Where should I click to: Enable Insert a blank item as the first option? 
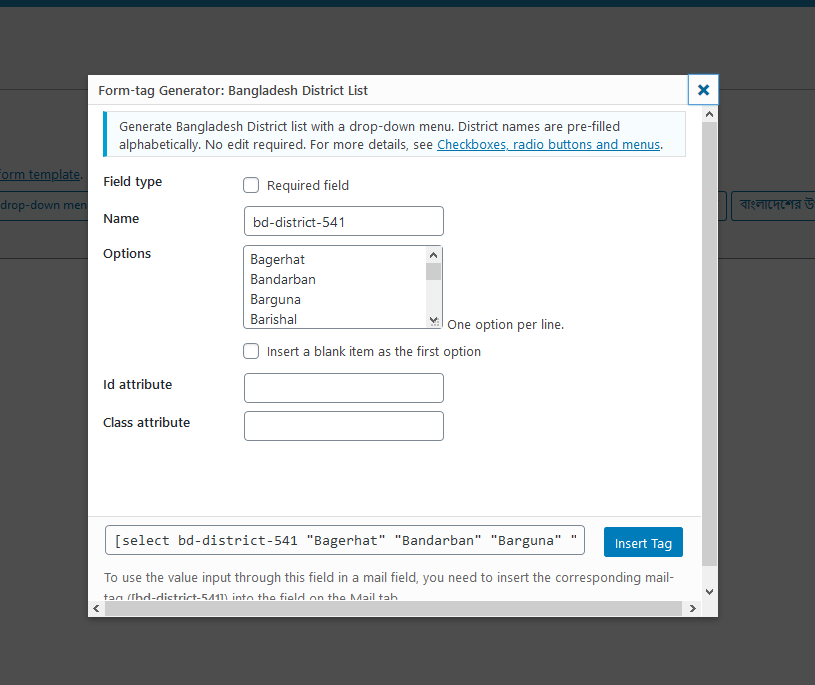251,351
